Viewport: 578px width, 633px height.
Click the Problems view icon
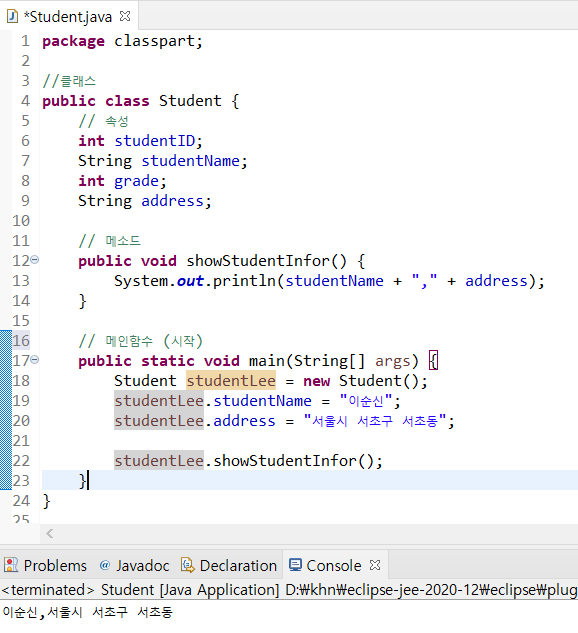pos(11,565)
